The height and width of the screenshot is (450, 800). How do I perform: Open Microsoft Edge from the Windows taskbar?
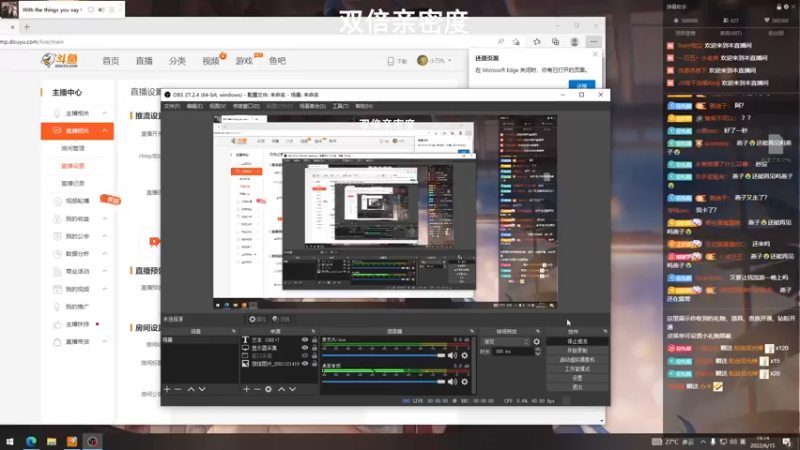[31, 441]
